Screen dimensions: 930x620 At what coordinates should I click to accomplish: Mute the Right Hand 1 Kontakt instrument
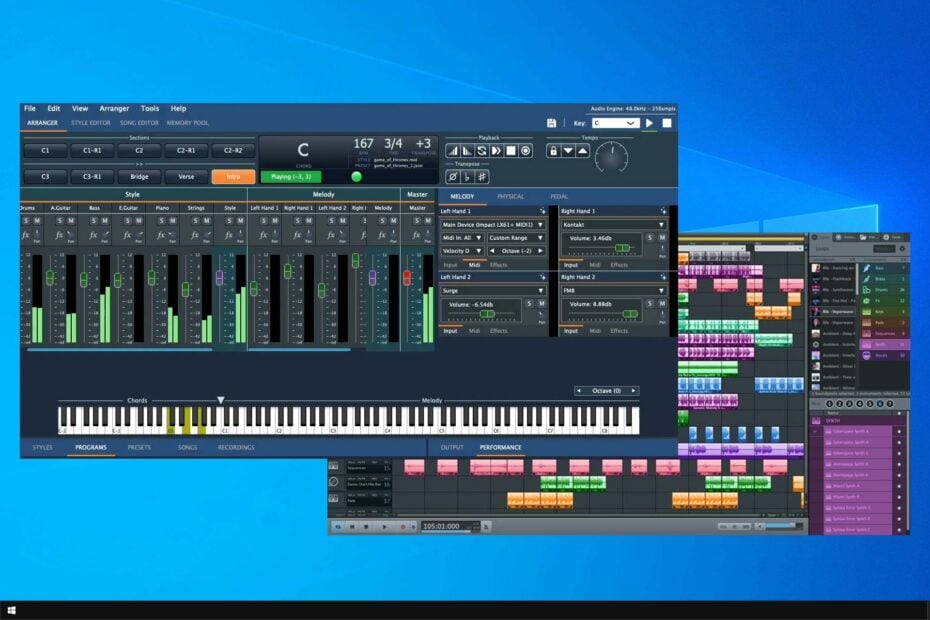[x=661, y=238]
